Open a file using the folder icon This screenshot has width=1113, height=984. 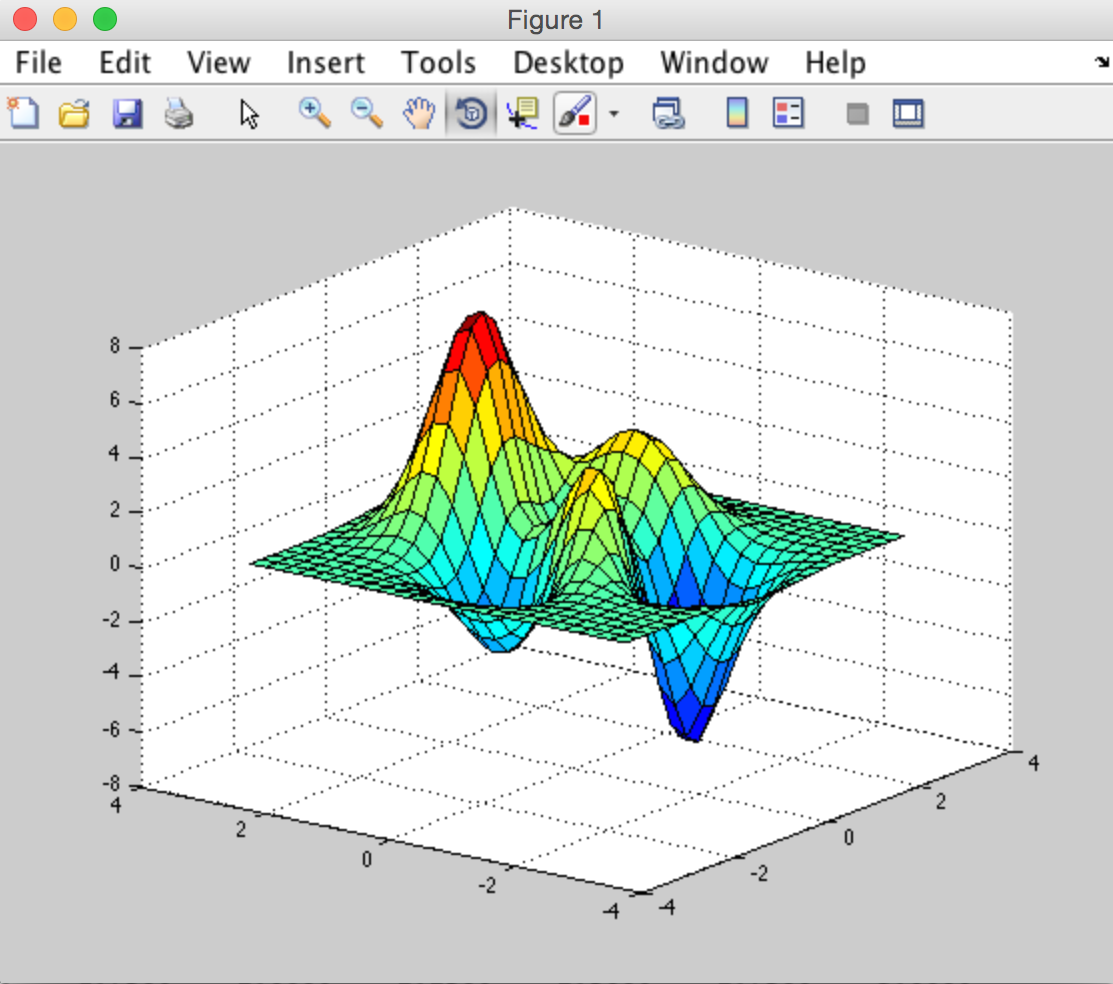[75, 114]
